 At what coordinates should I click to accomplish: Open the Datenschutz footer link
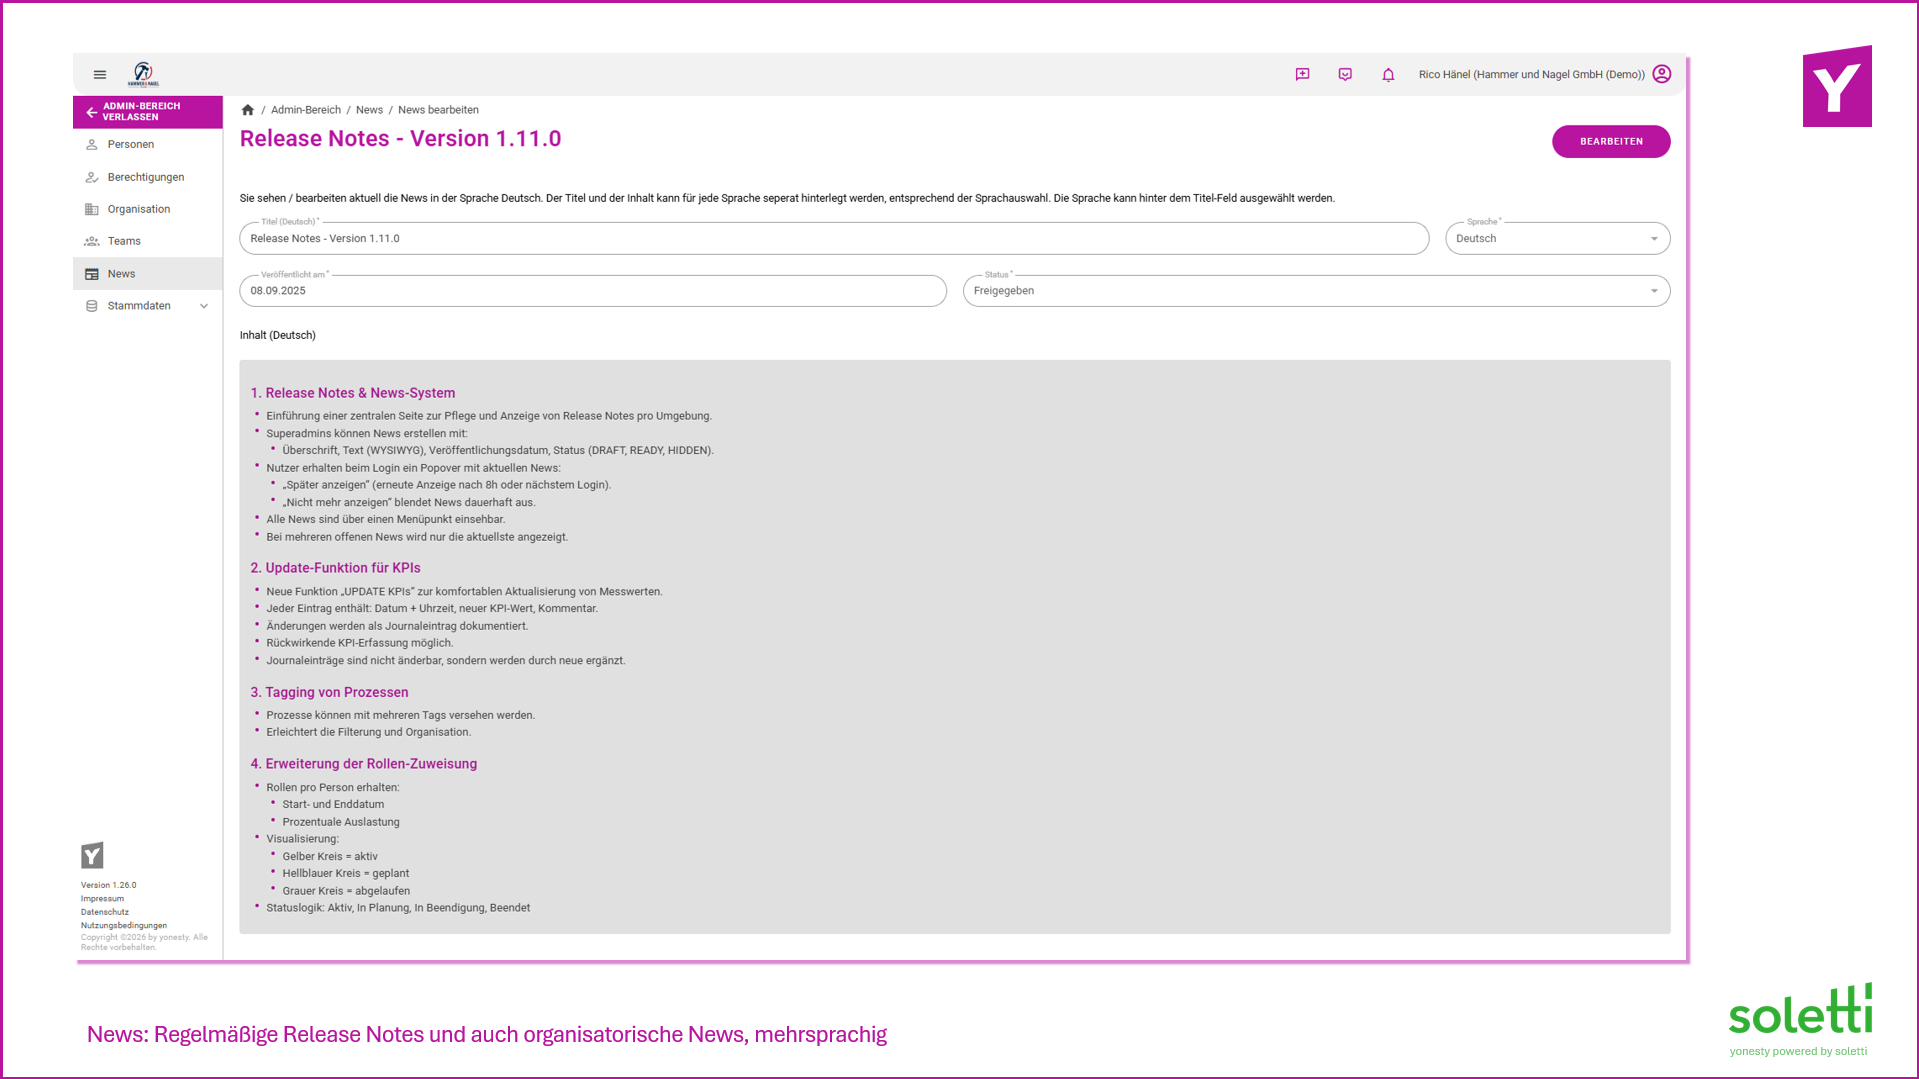click(105, 912)
